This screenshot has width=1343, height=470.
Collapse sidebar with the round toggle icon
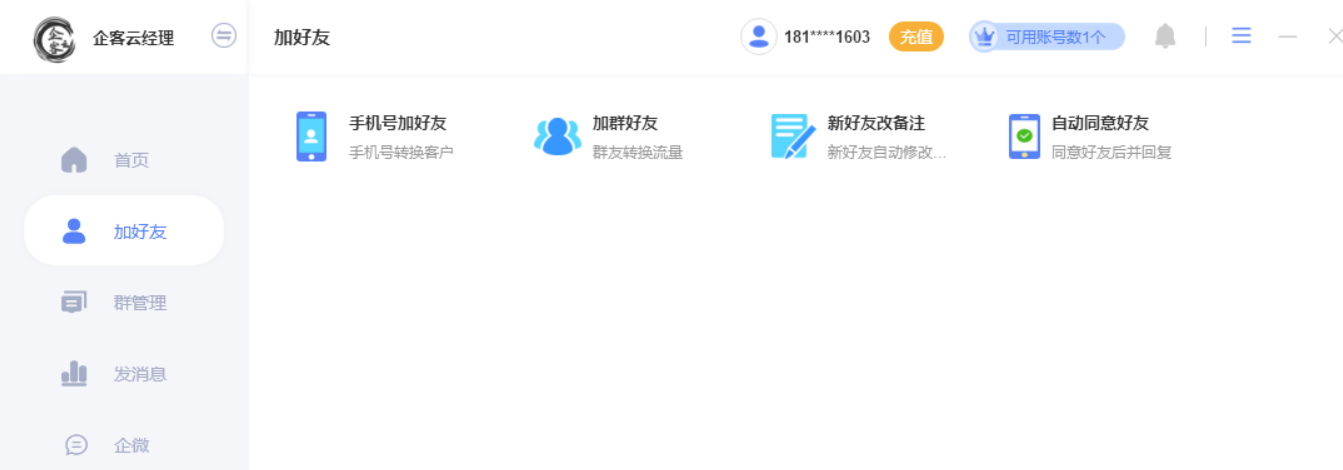(224, 36)
